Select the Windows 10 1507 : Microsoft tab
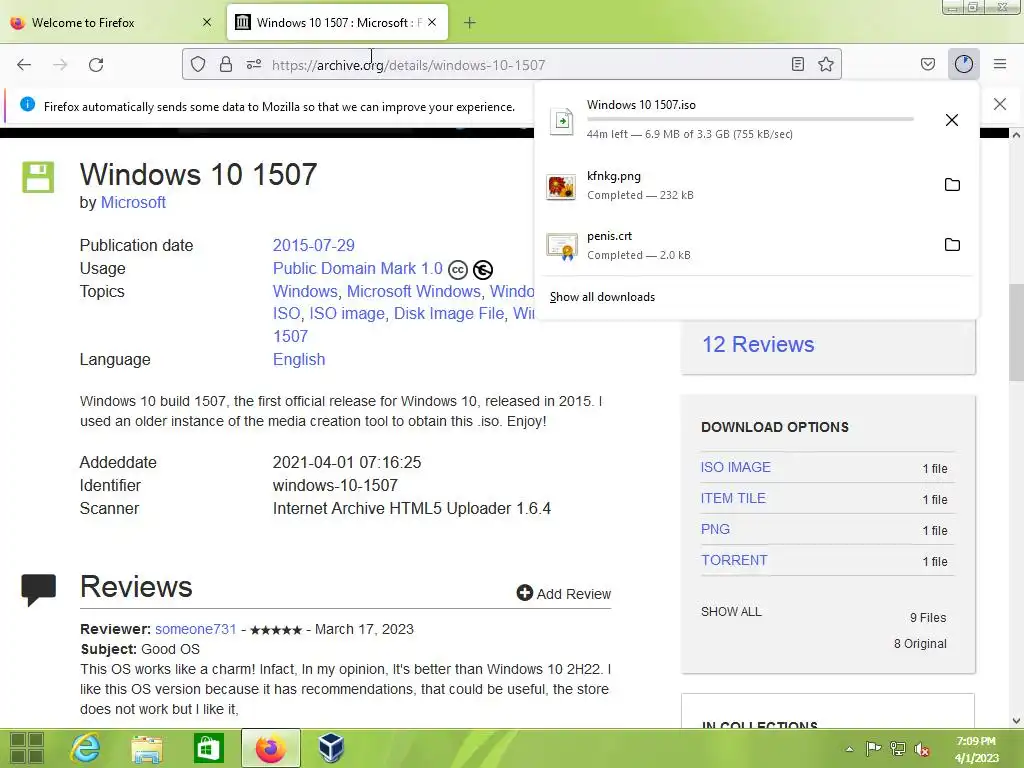Image resolution: width=1024 pixels, height=768 pixels. (x=337, y=23)
